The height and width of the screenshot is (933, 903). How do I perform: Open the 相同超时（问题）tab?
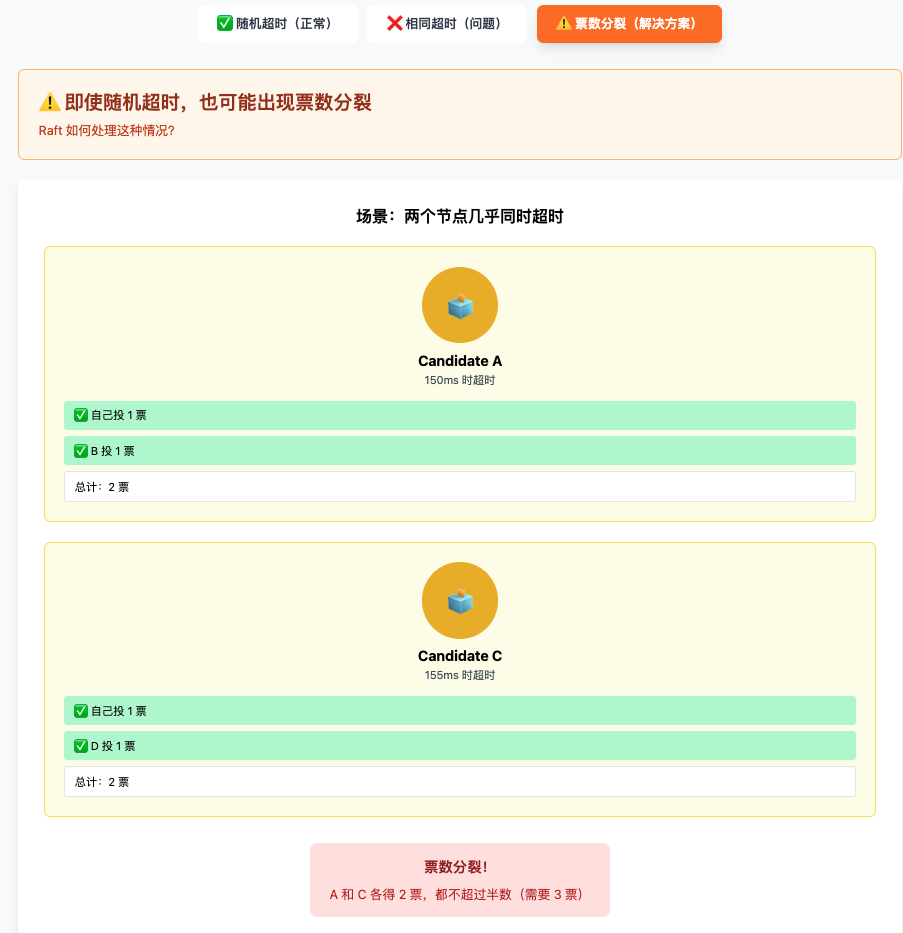click(446, 24)
